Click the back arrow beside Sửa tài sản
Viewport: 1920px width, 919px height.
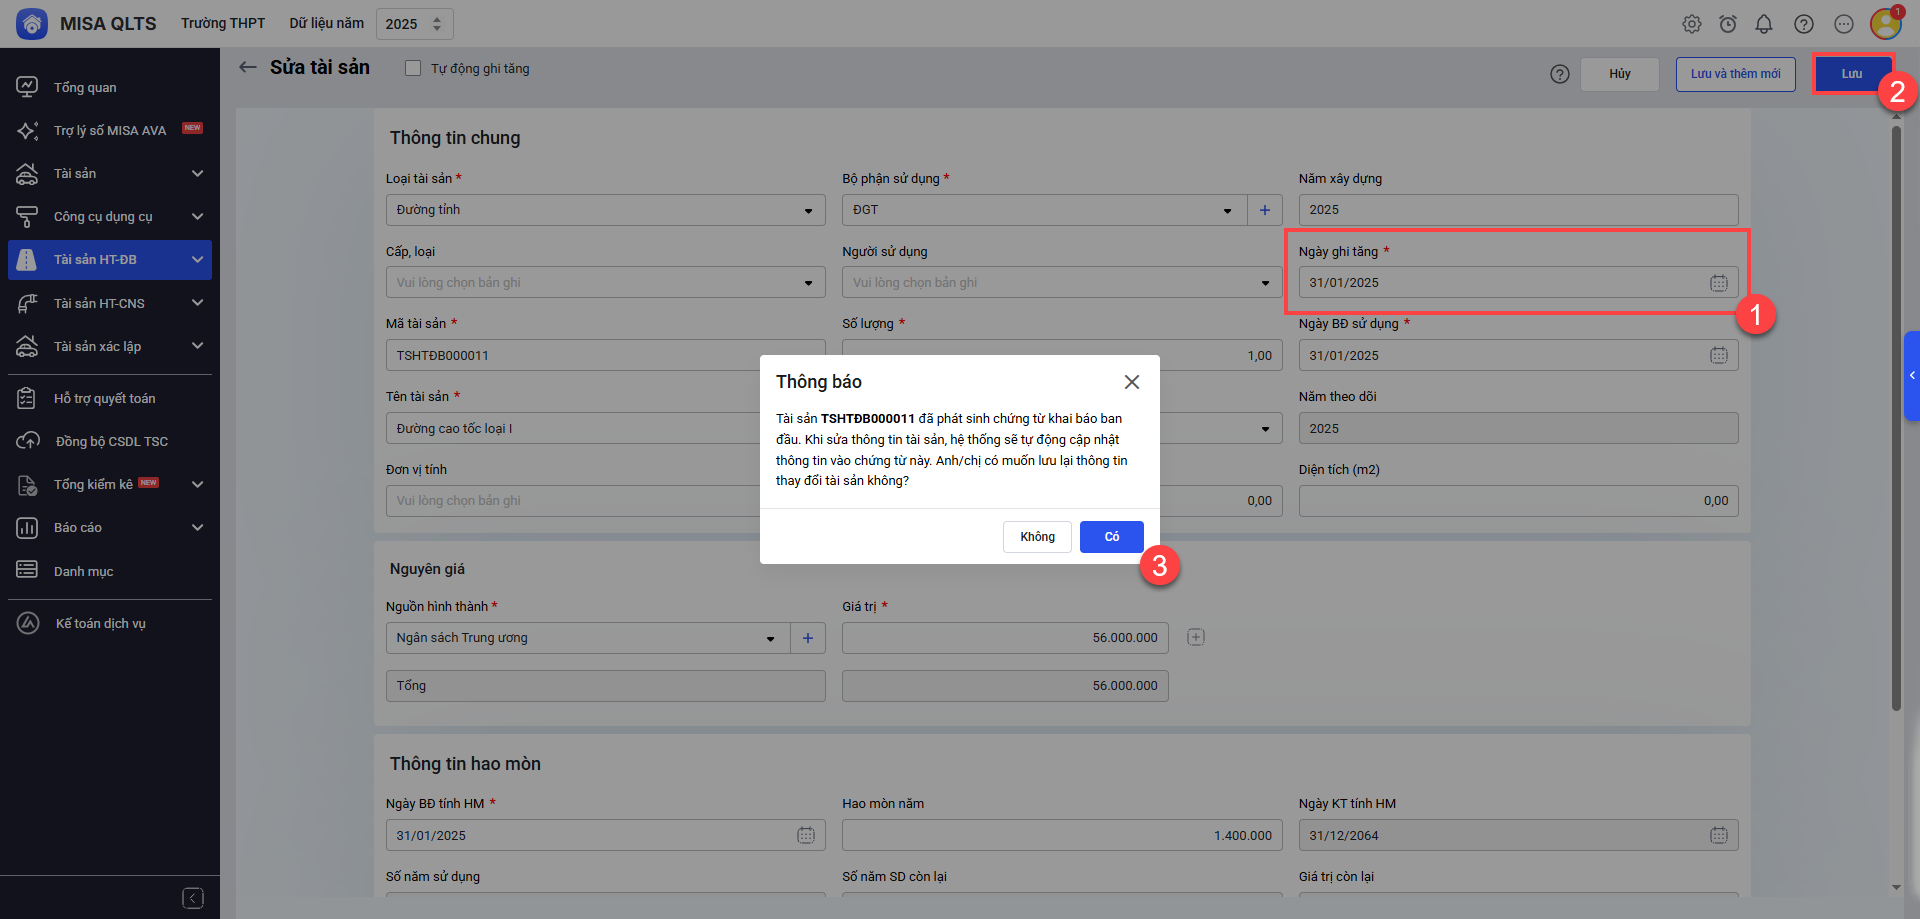point(248,67)
